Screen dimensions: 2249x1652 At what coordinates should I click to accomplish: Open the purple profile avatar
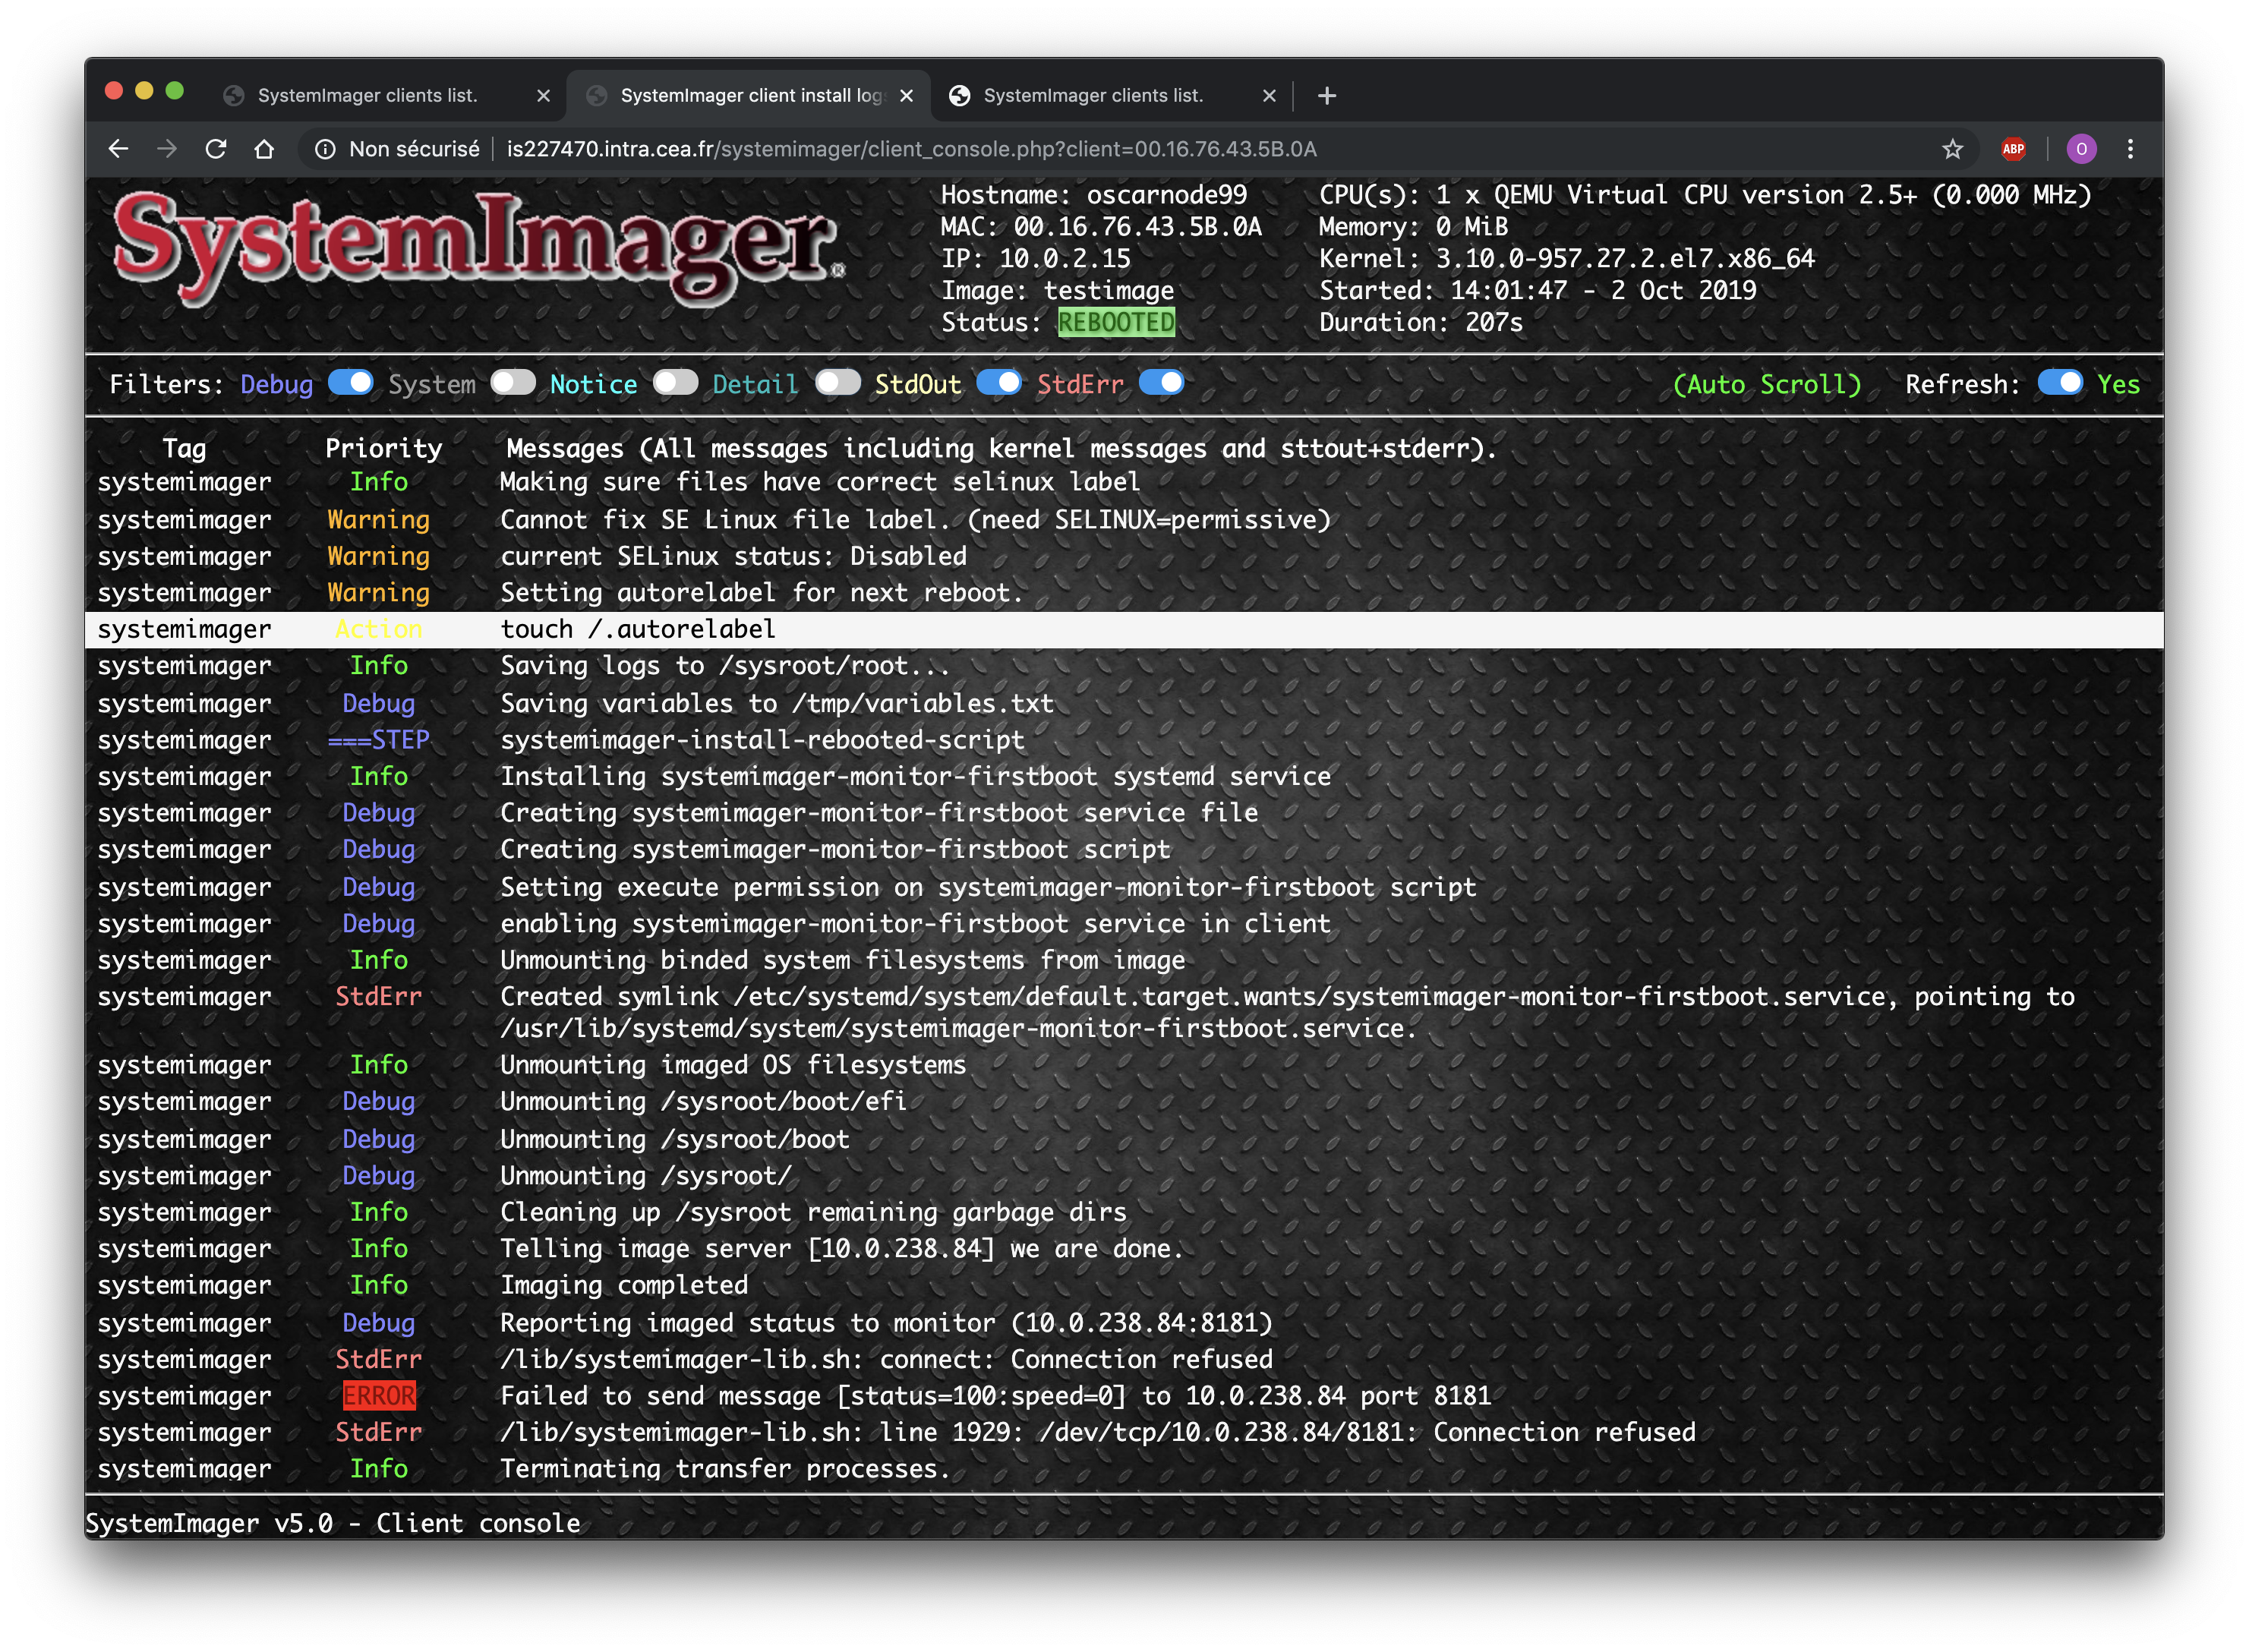[2081, 149]
